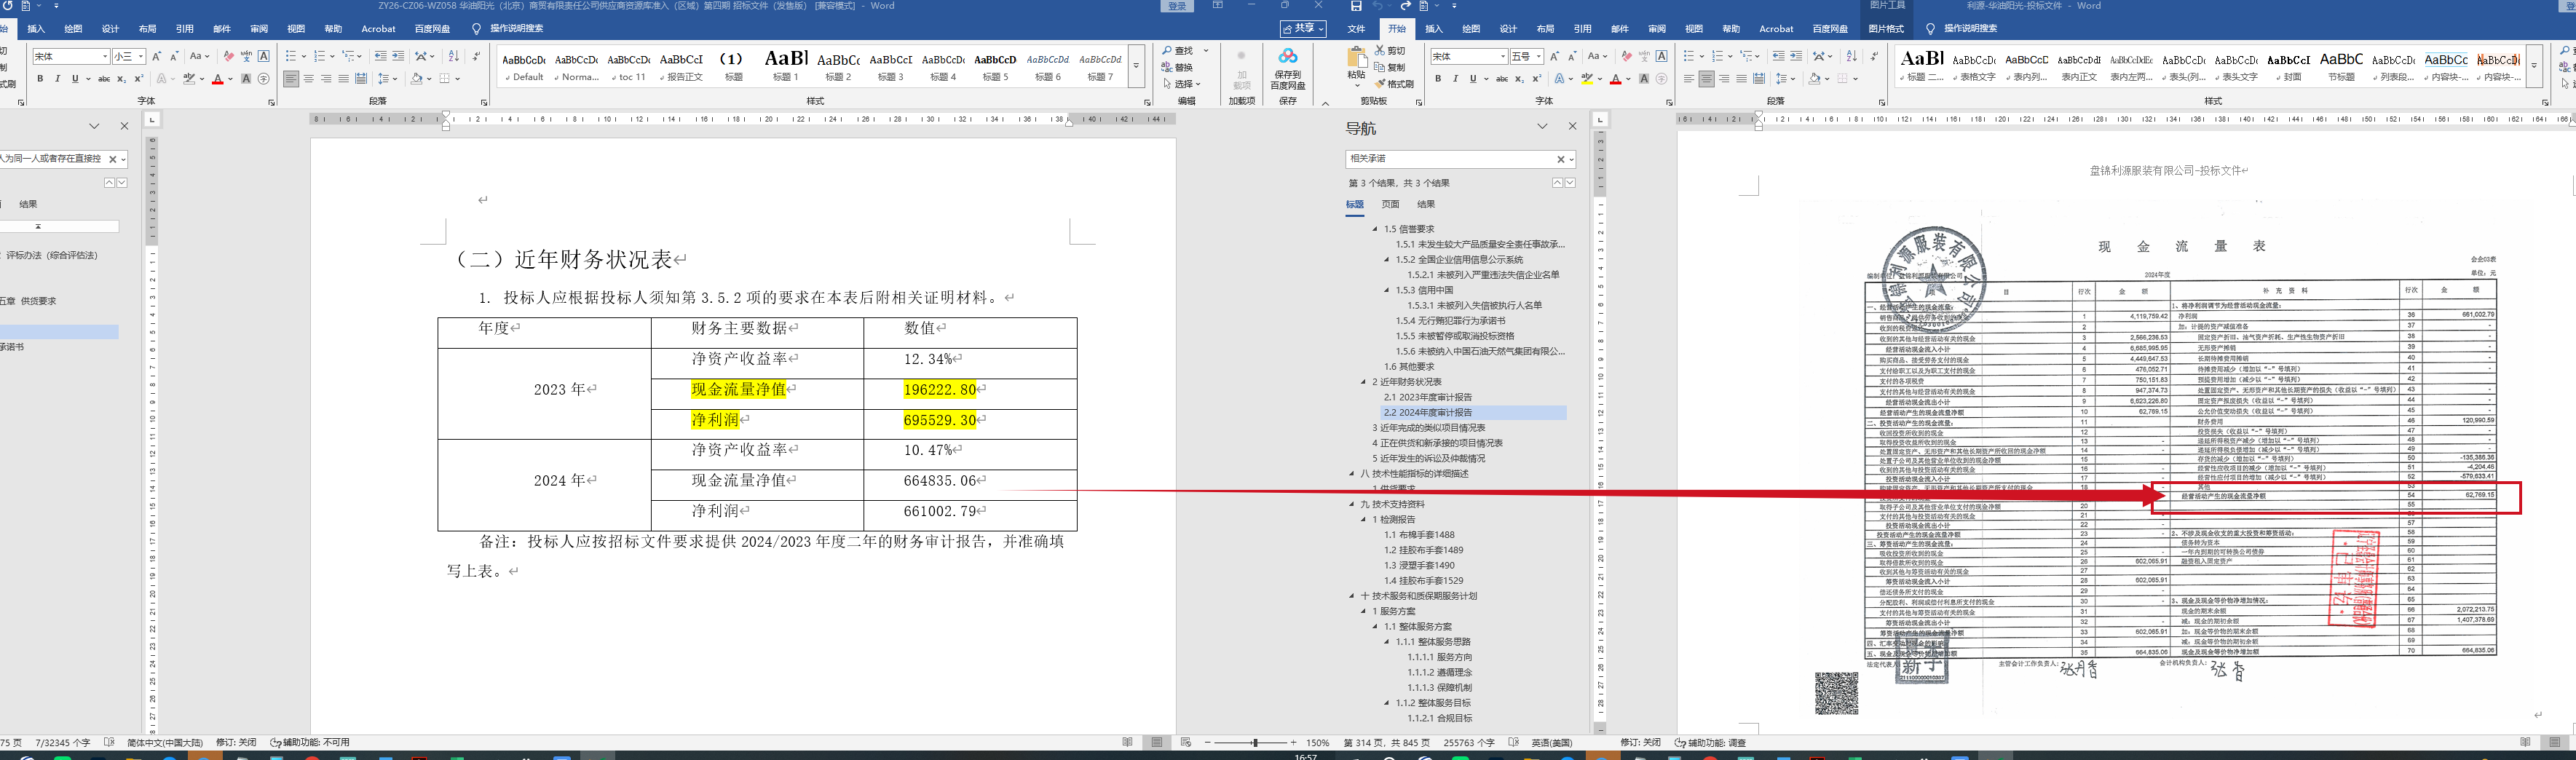Switch to 页面 tab in right navigation pane
This screenshot has width=2576, height=760.
pyautogui.click(x=1390, y=204)
